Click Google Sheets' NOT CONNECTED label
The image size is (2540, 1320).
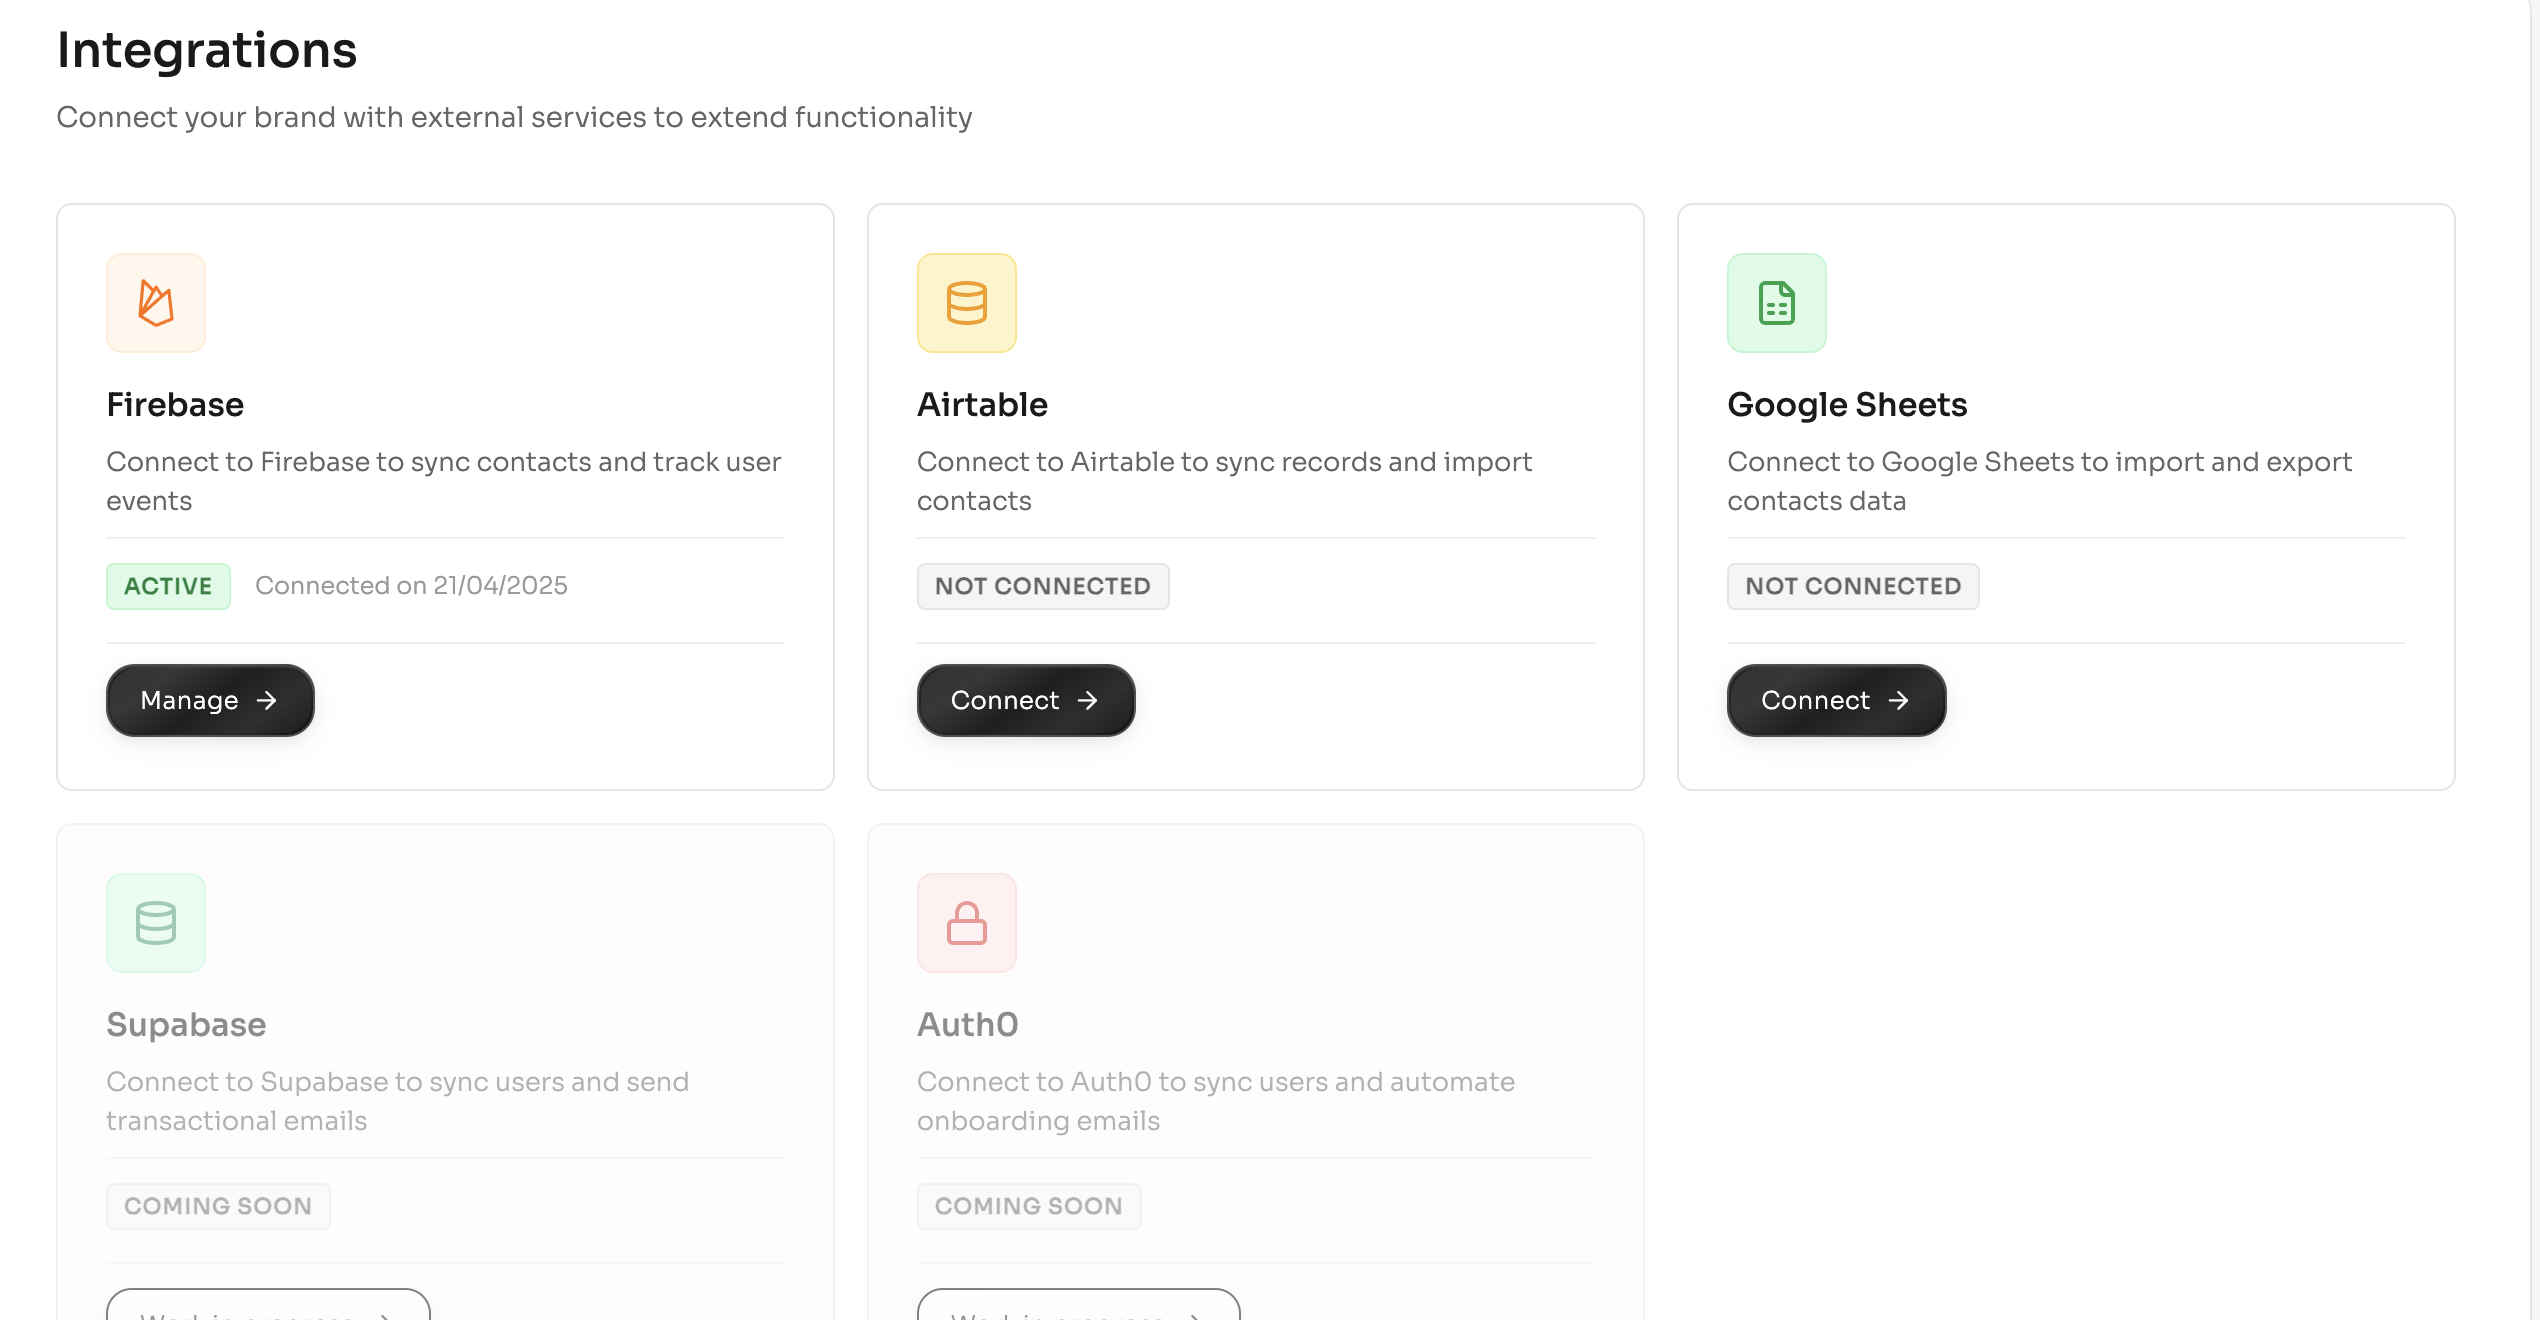click(x=1852, y=586)
